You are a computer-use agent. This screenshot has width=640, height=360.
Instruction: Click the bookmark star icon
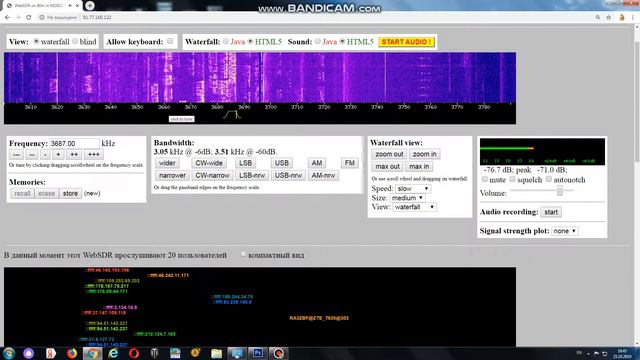[x=609, y=18]
